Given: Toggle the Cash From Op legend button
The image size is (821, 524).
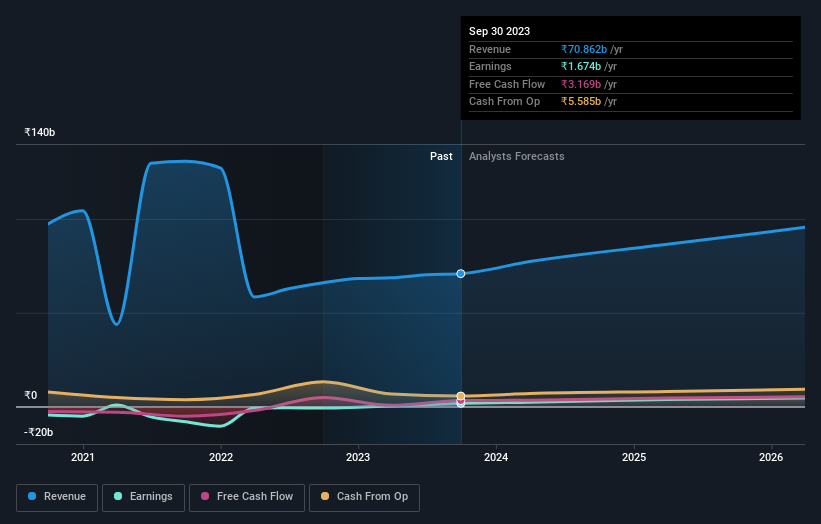Looking at the screenshot, I should click(364, 497).
